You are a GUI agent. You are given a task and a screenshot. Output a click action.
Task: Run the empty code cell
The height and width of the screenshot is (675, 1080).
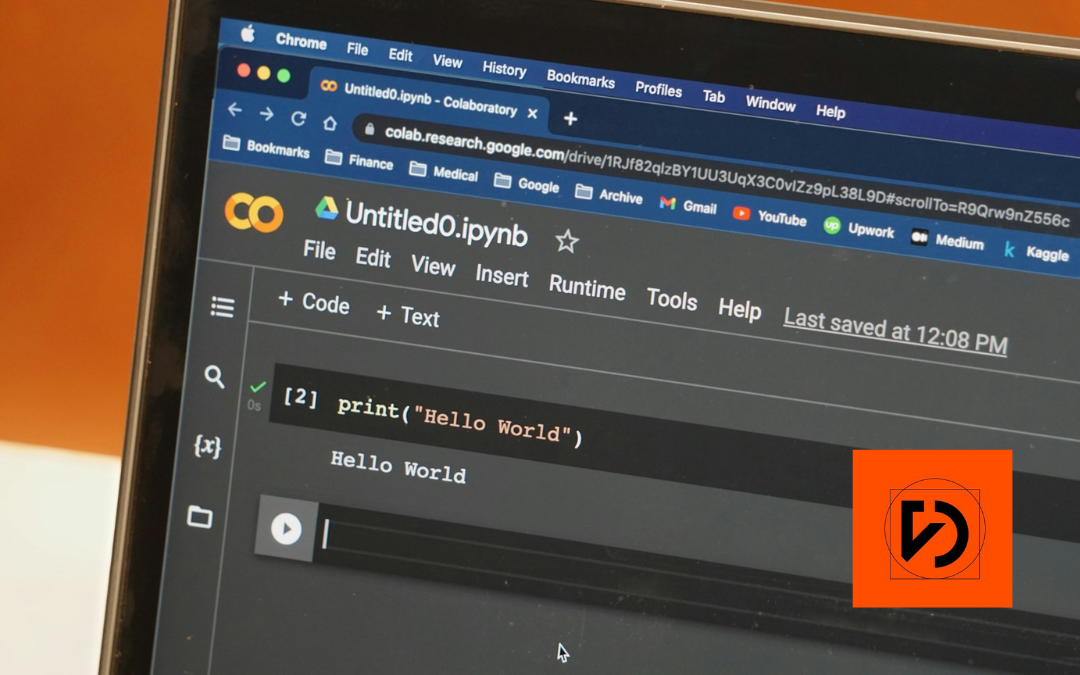click(x=285, y=530)
